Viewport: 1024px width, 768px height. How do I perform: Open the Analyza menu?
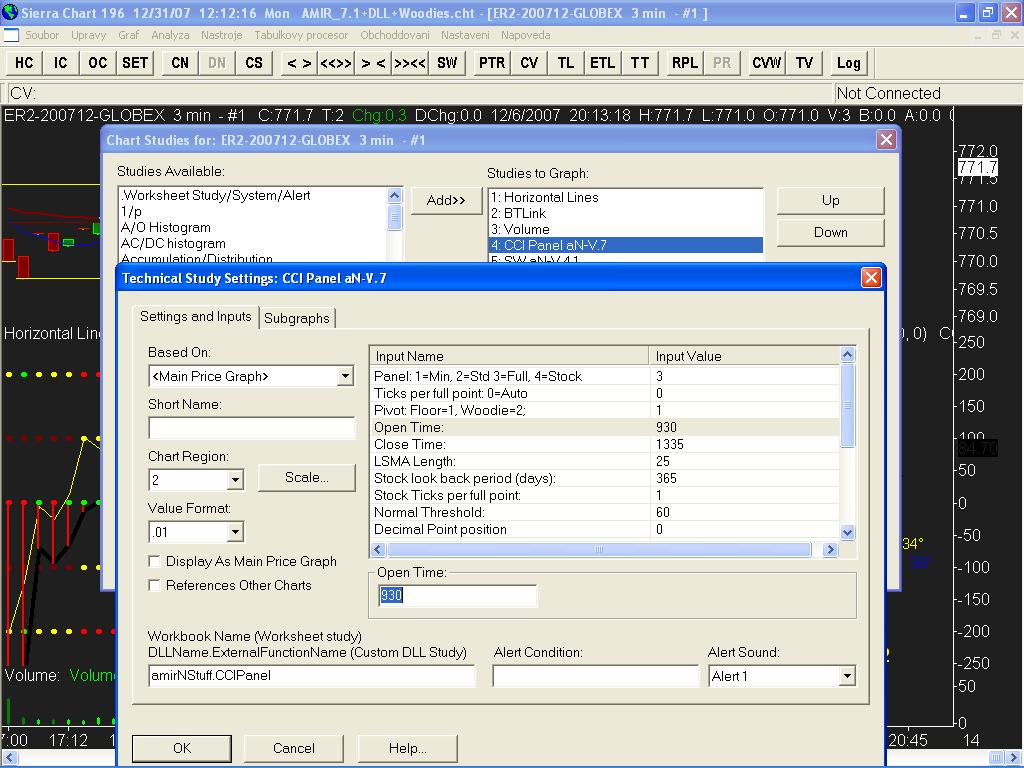[170, 35]
